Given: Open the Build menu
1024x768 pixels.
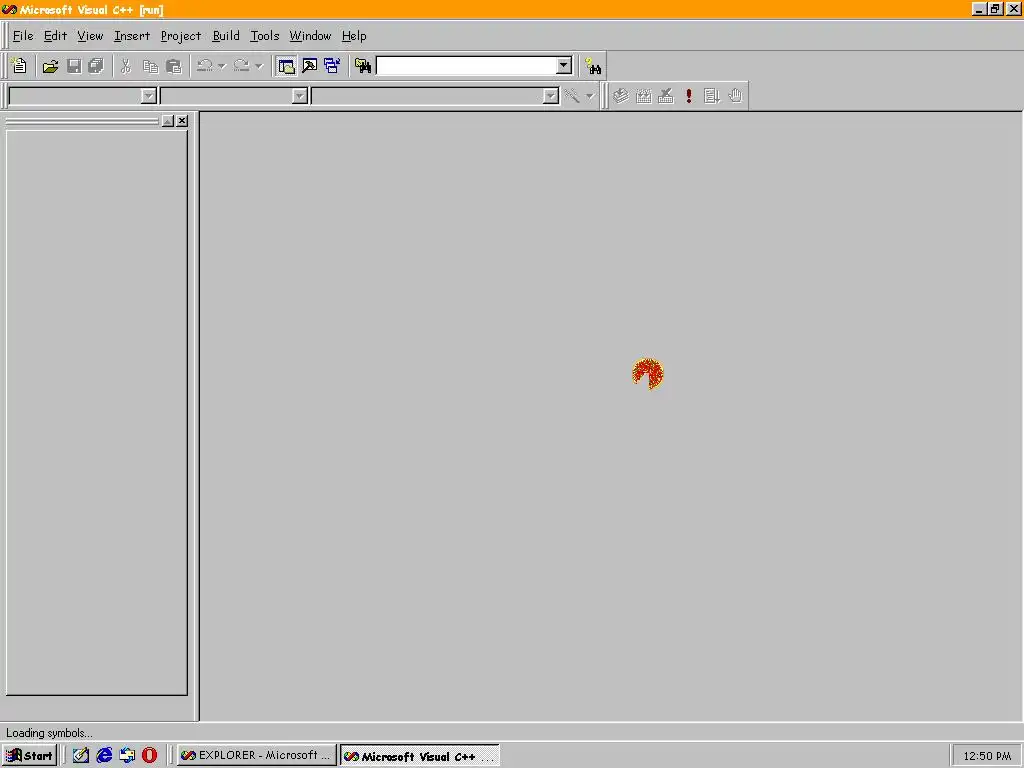Looking at the screenshot, I should point(226,36).
